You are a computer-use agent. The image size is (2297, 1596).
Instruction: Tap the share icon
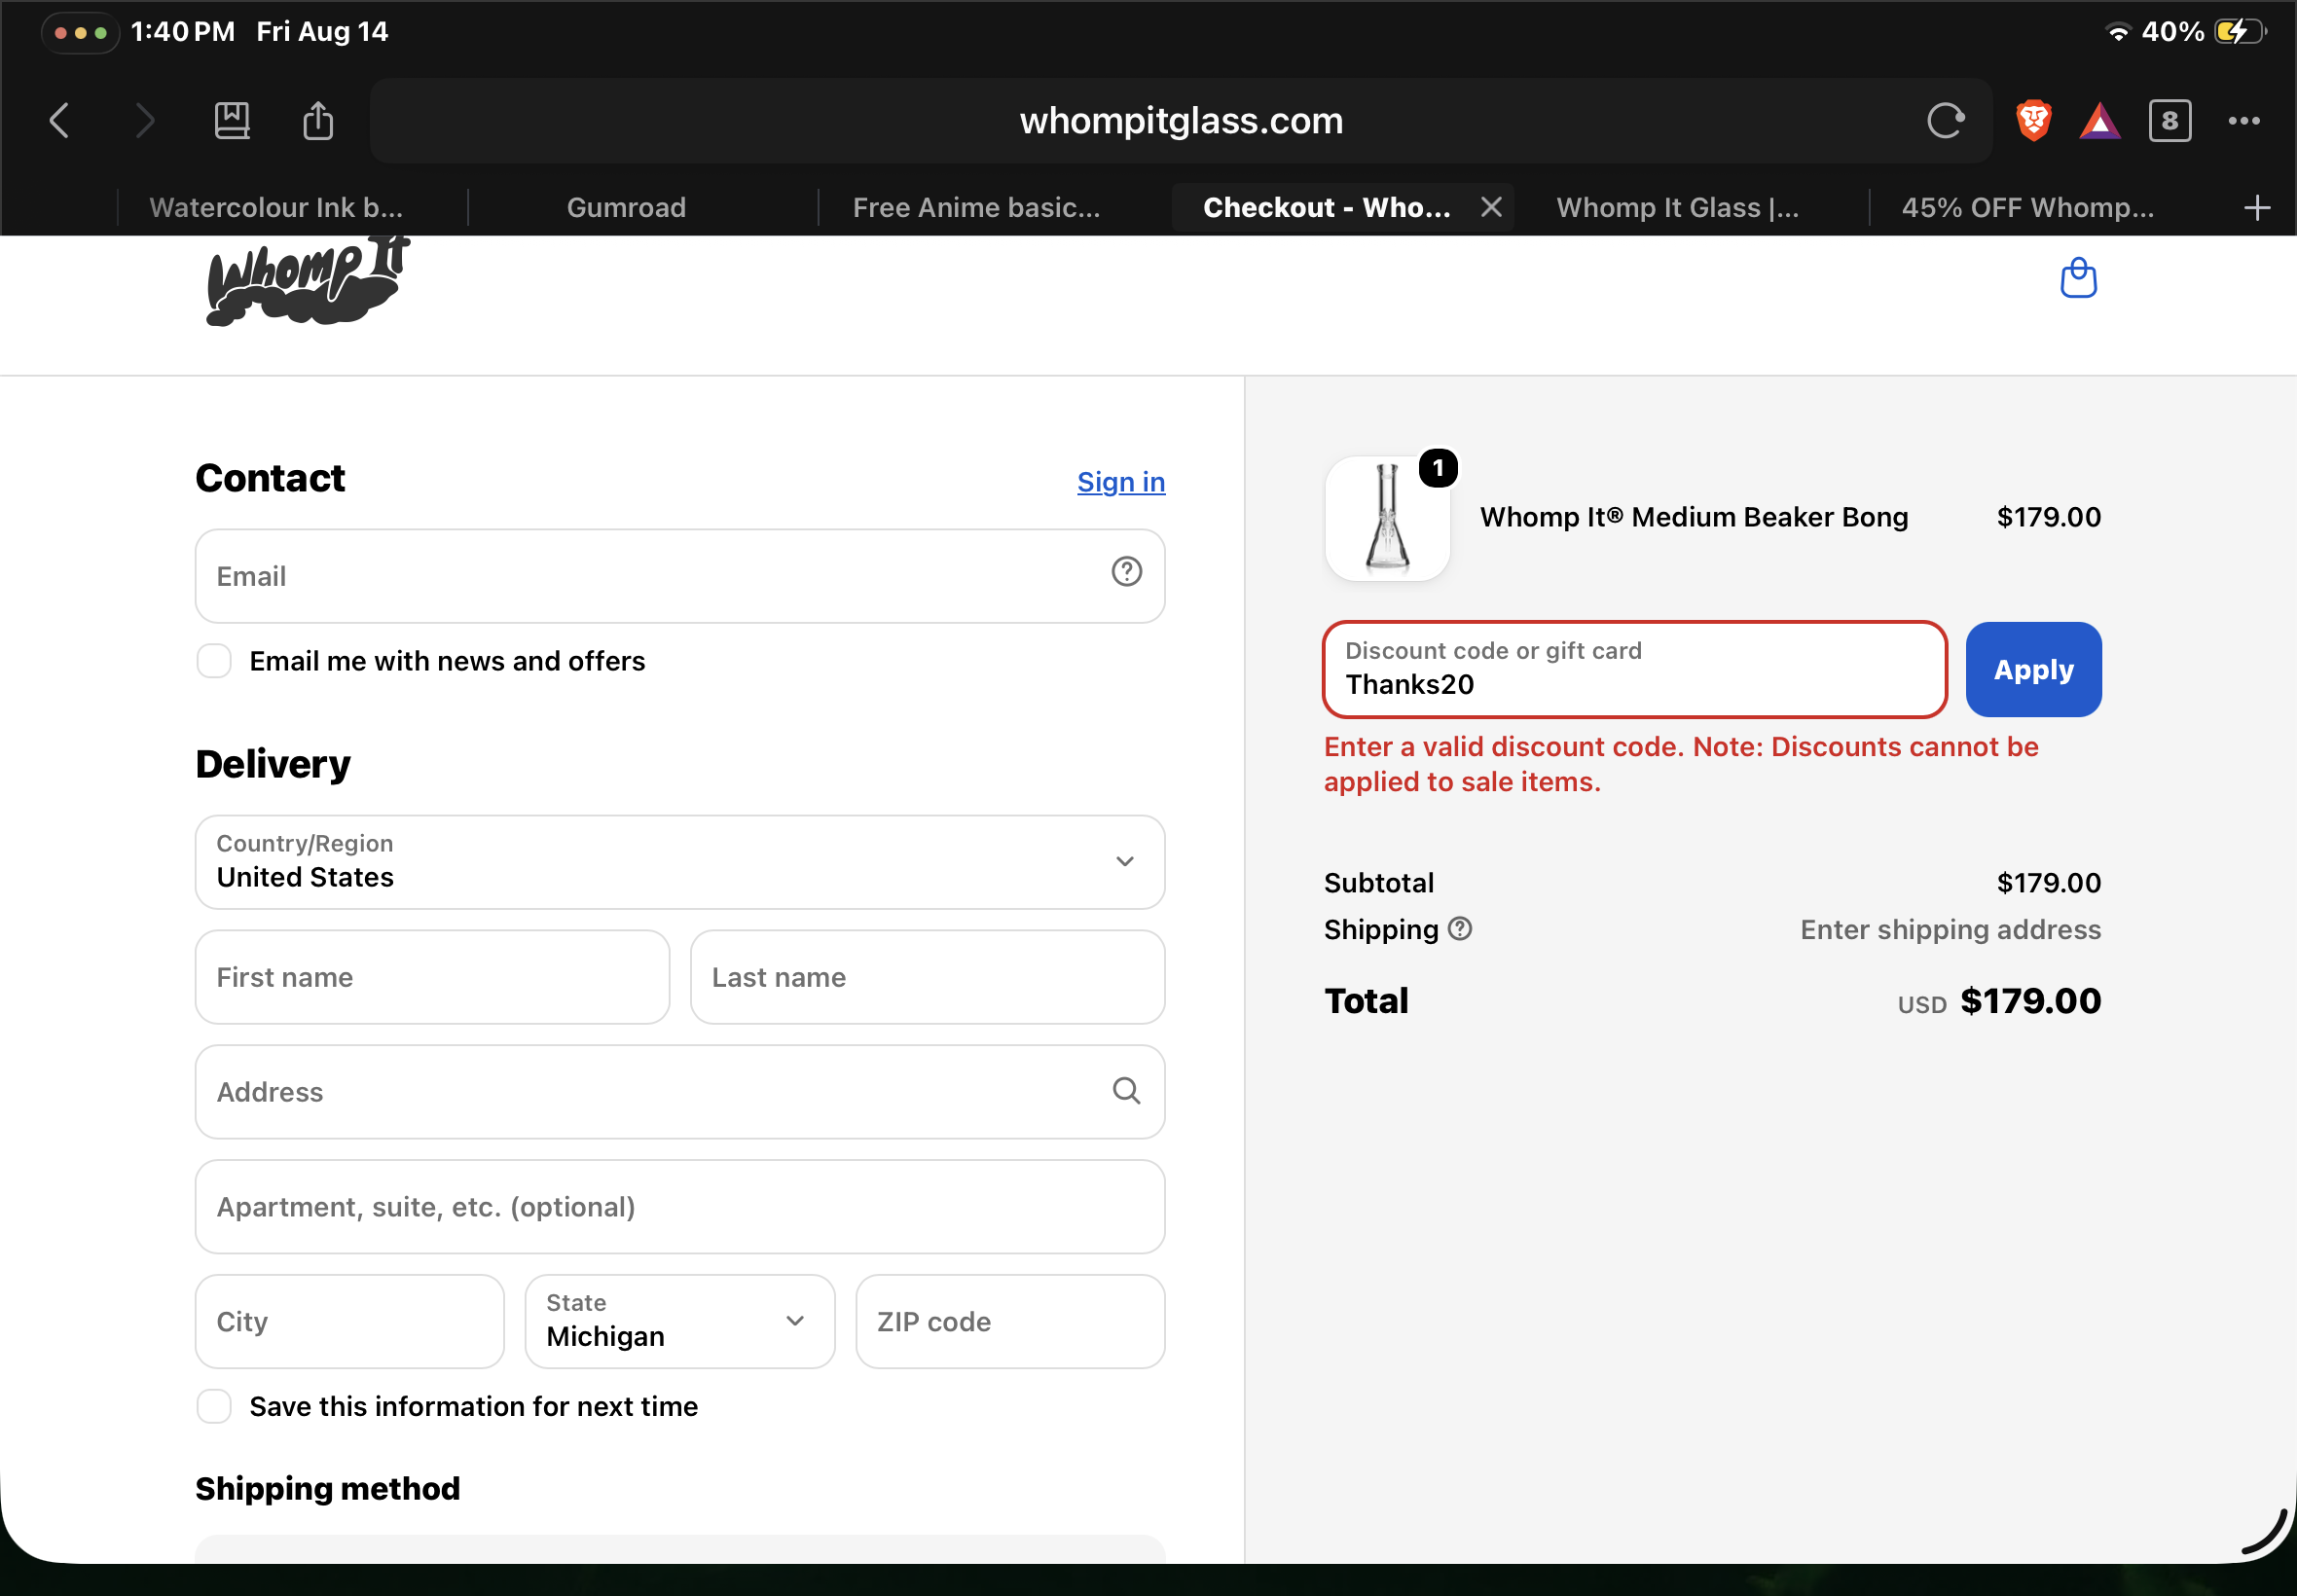pos(318,121)
